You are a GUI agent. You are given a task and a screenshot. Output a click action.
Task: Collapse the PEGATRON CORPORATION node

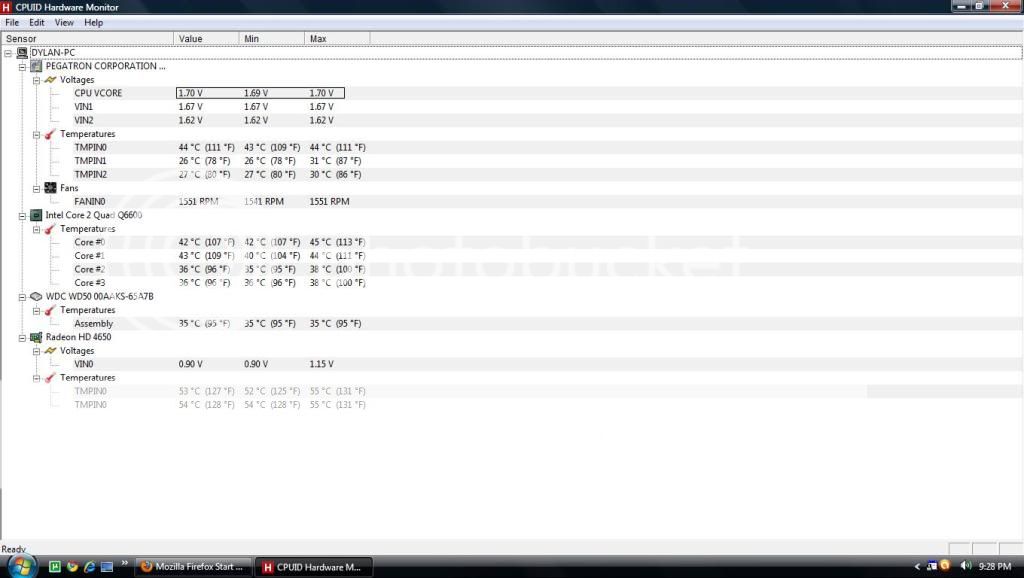tap(22, 67)
